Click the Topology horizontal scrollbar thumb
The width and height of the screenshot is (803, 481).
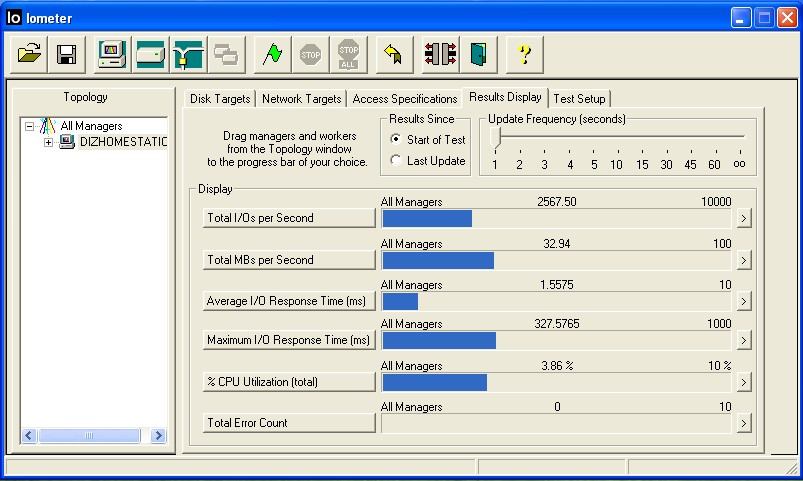[x=89, y=435]
